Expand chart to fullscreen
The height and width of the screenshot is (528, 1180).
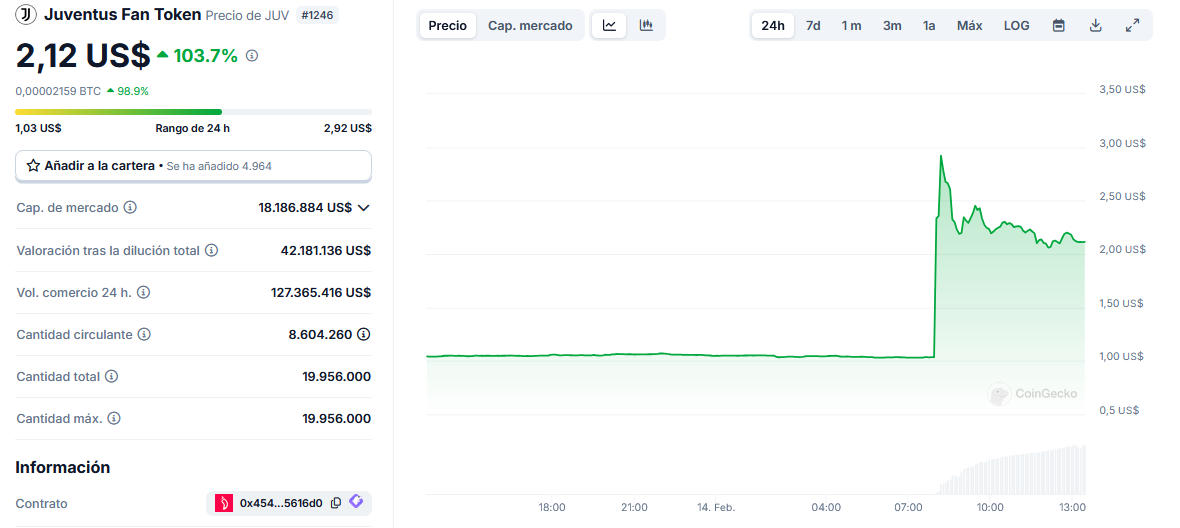click(x=1132, y=26)
